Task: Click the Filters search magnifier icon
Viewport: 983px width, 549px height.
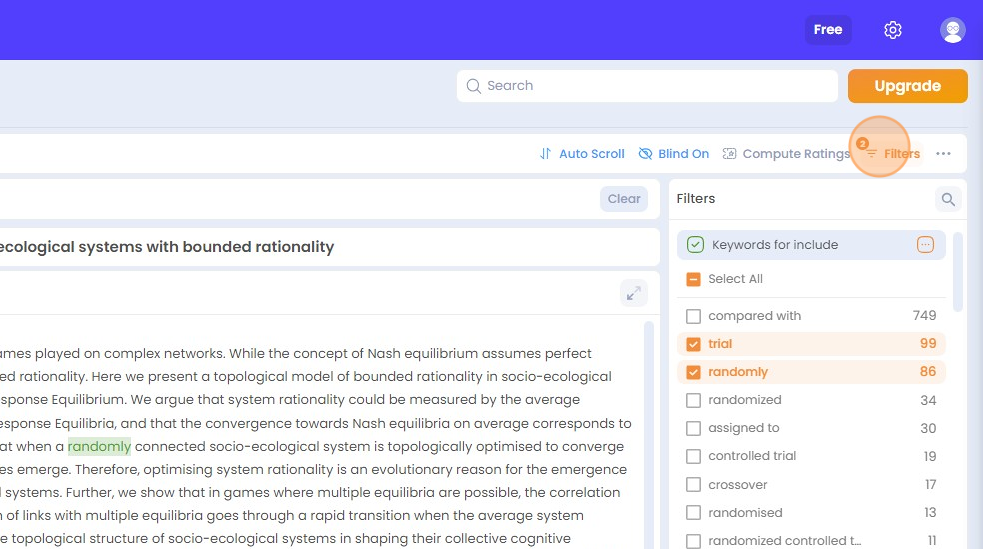Action: pos(947,200)
